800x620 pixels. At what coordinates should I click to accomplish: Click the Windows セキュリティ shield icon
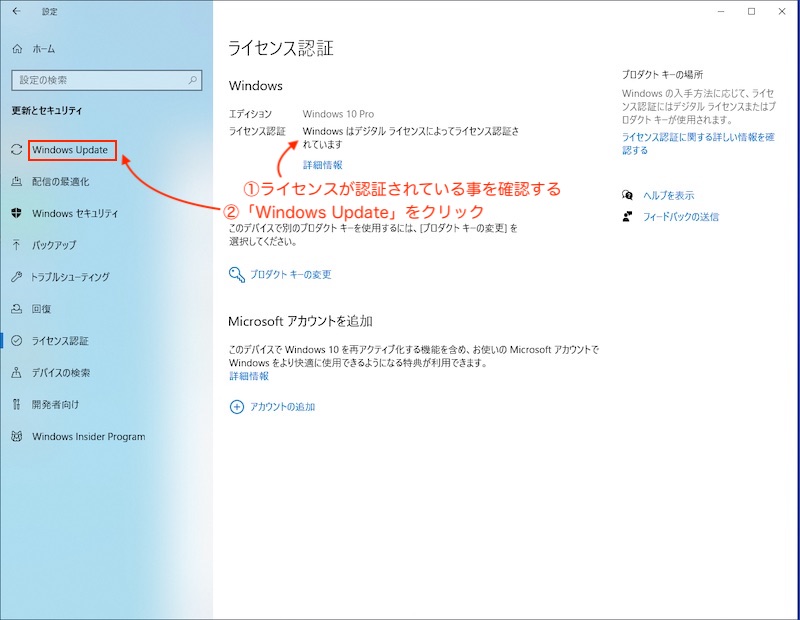pos(16,213)
